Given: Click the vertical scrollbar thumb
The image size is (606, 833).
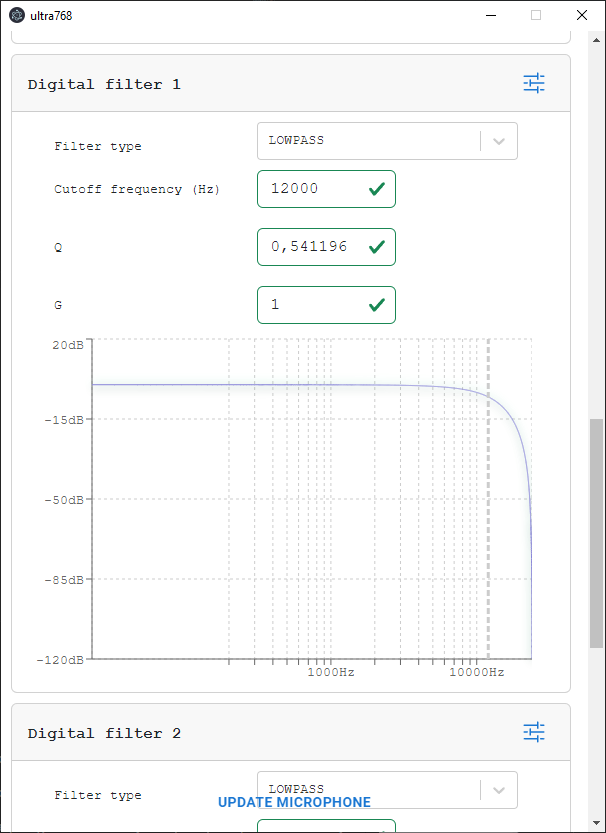Looking at the screenshot, I should click(x=596, y=533).
